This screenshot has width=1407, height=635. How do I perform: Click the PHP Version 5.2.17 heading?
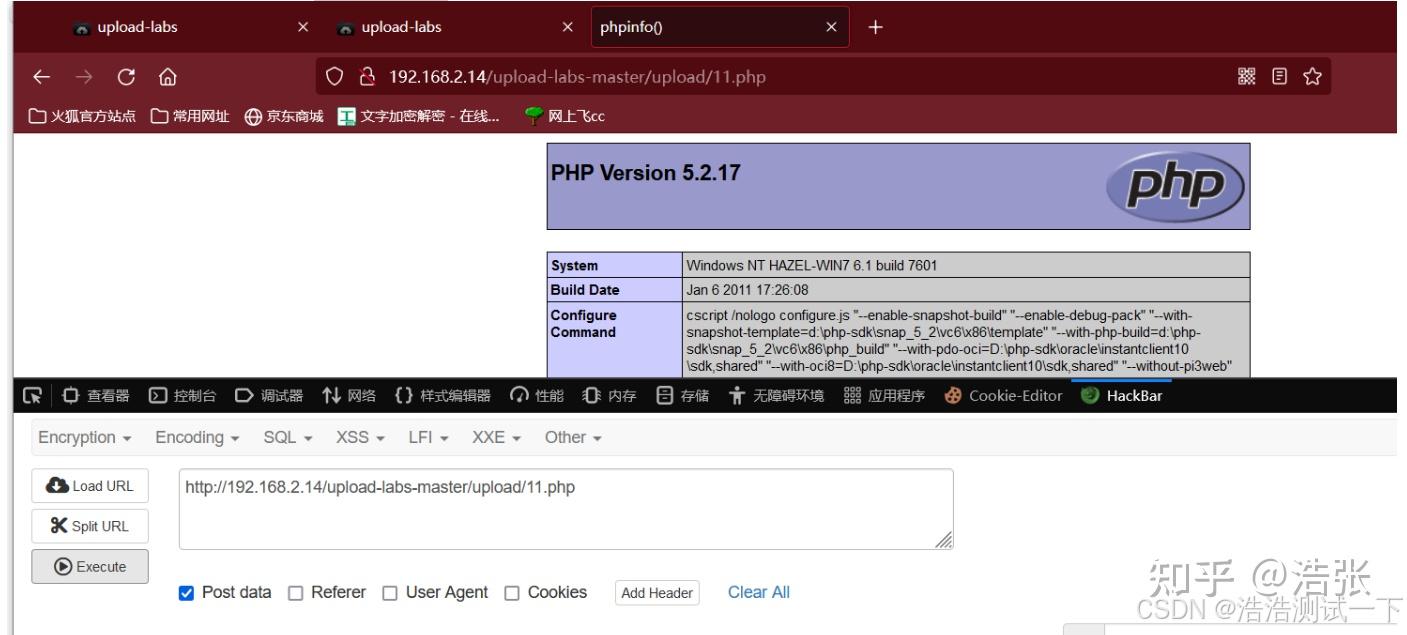click(645, 173)
